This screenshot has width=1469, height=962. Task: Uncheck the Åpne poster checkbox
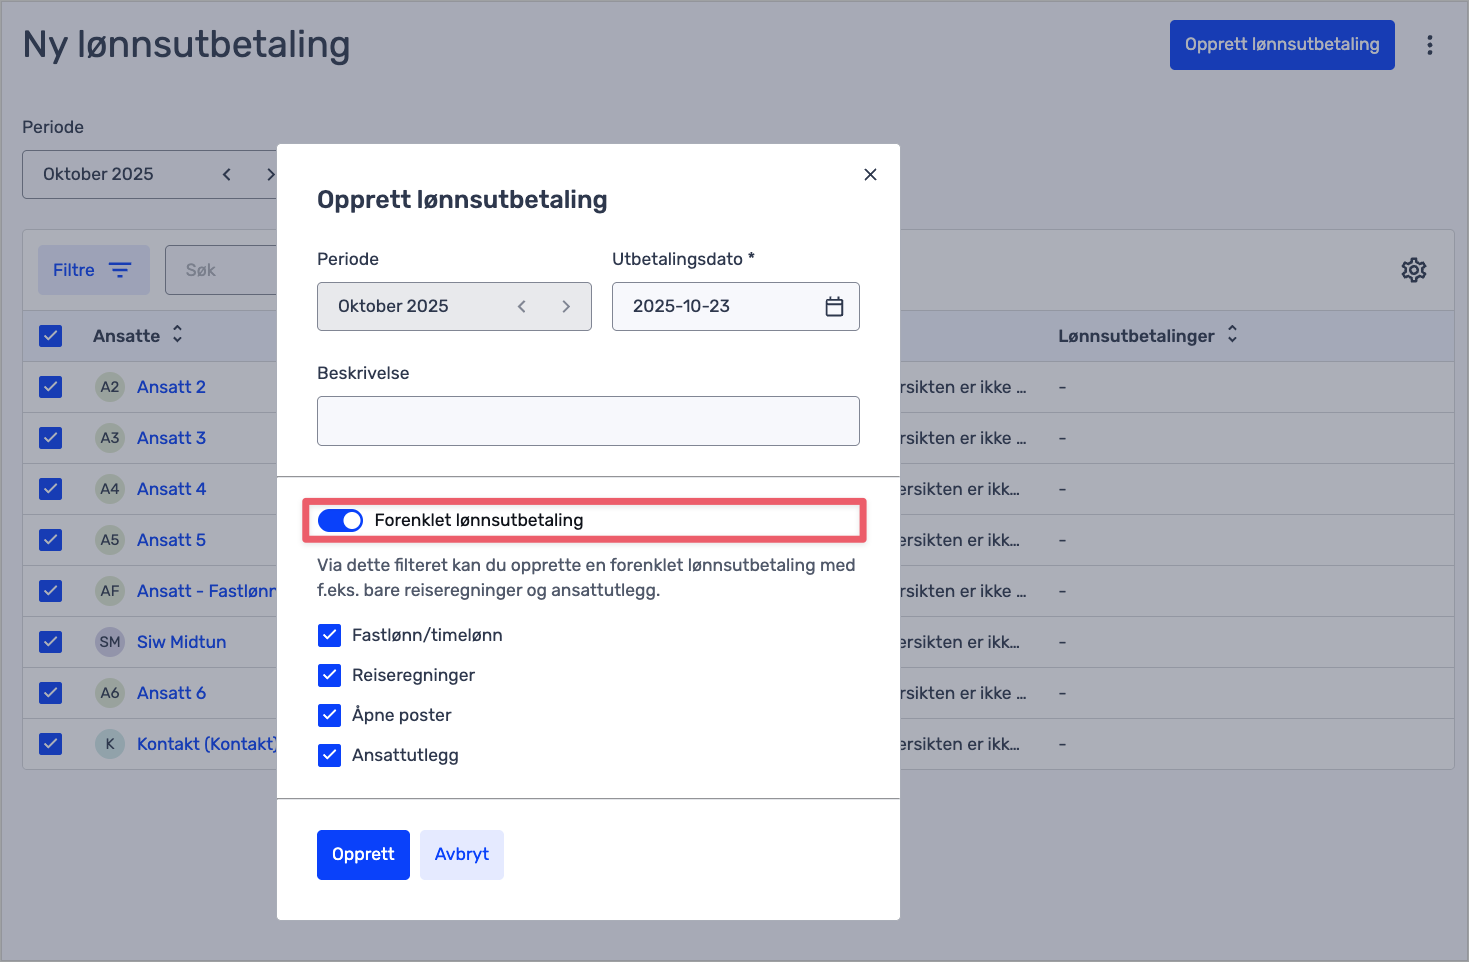click(x=330, y=715)
